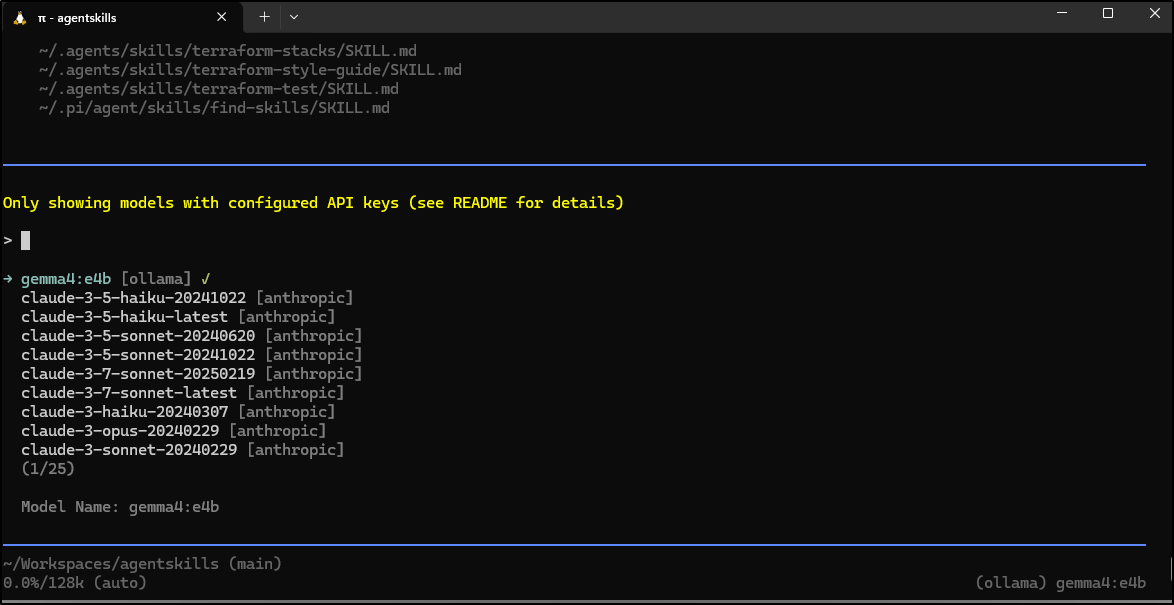Open a new terminal tab
Image resolution: width=1174 pixels, height=605 pixels.
pos(264,17)
